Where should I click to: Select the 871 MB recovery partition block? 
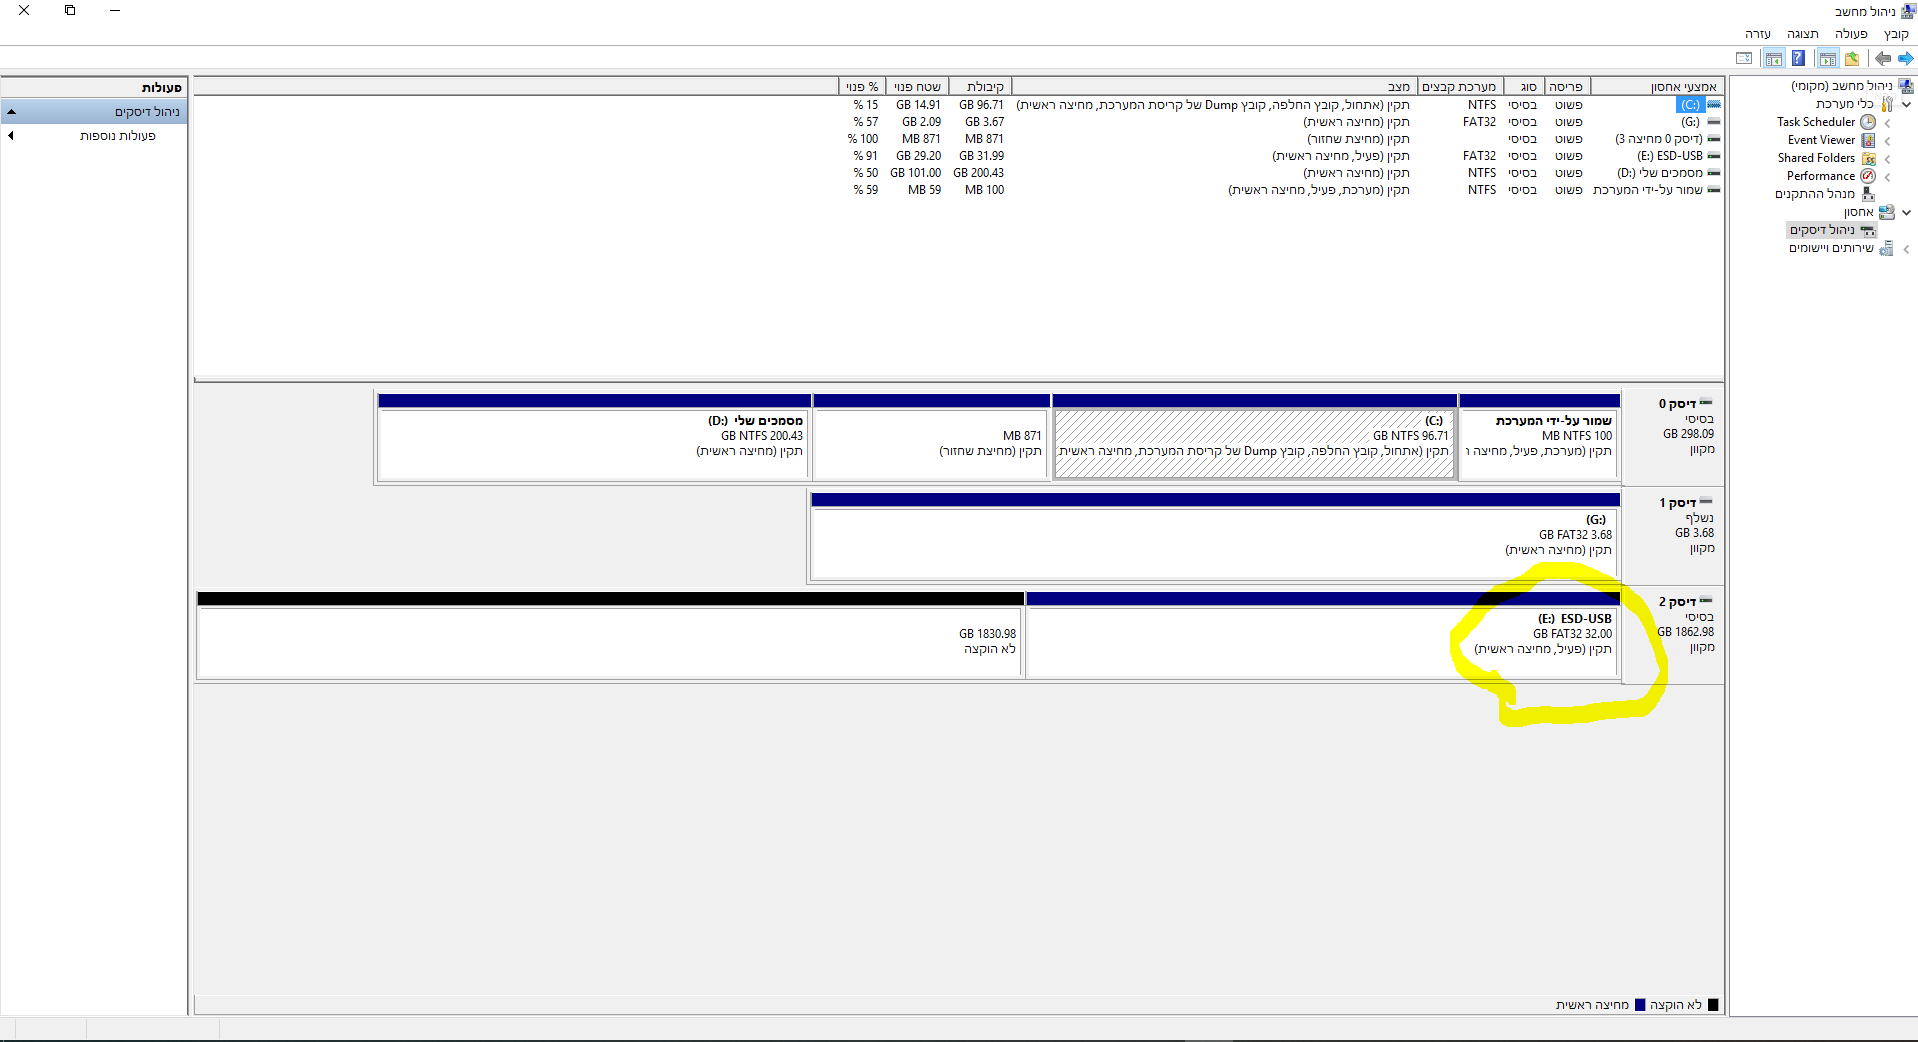[x=931, y=437]
